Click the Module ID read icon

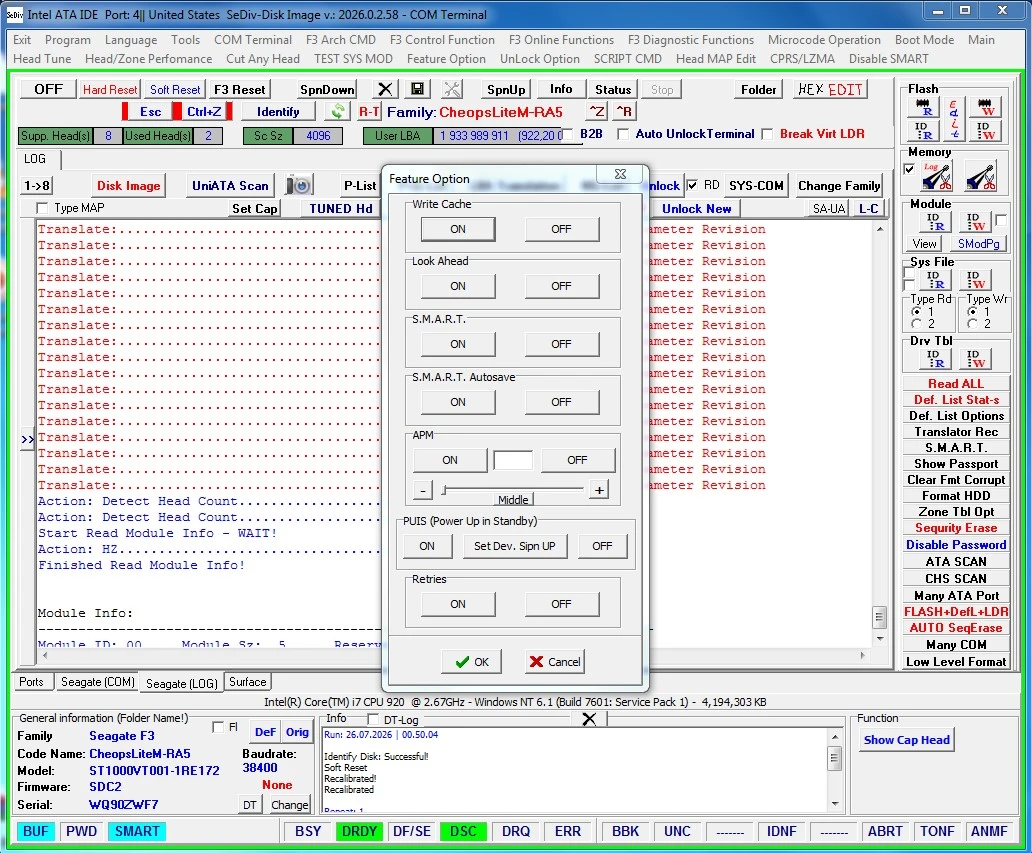935,222
